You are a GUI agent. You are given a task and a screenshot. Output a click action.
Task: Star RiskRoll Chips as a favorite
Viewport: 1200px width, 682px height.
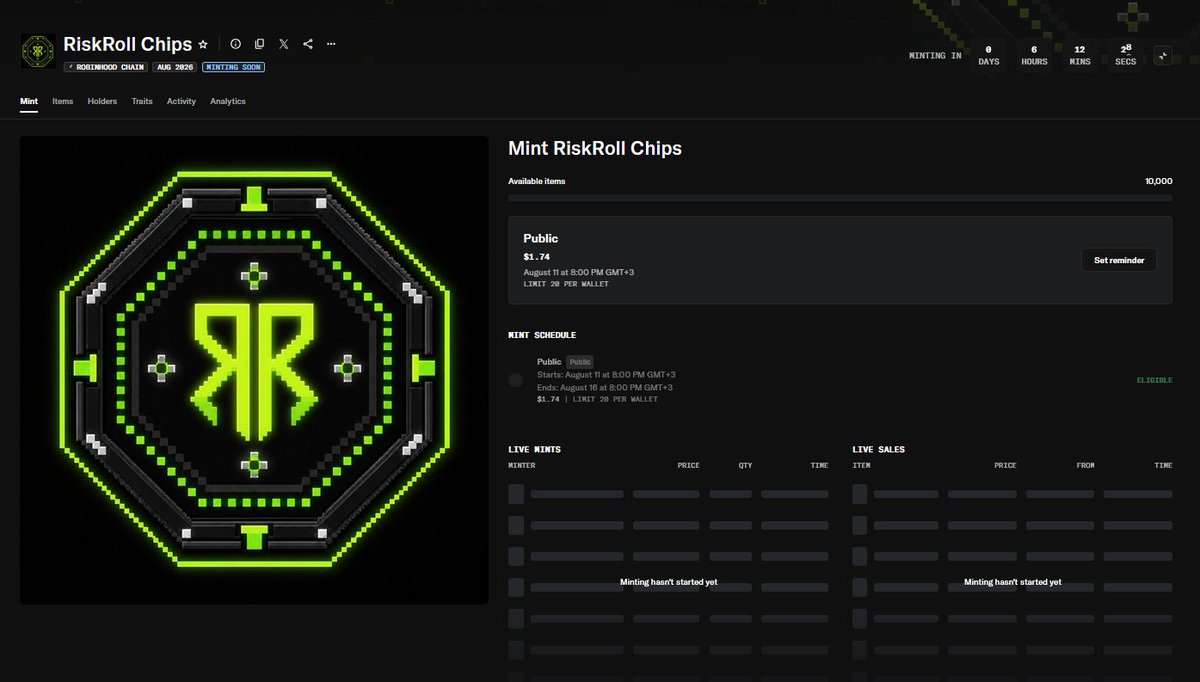pyautogui.click(x=203, y=44)
